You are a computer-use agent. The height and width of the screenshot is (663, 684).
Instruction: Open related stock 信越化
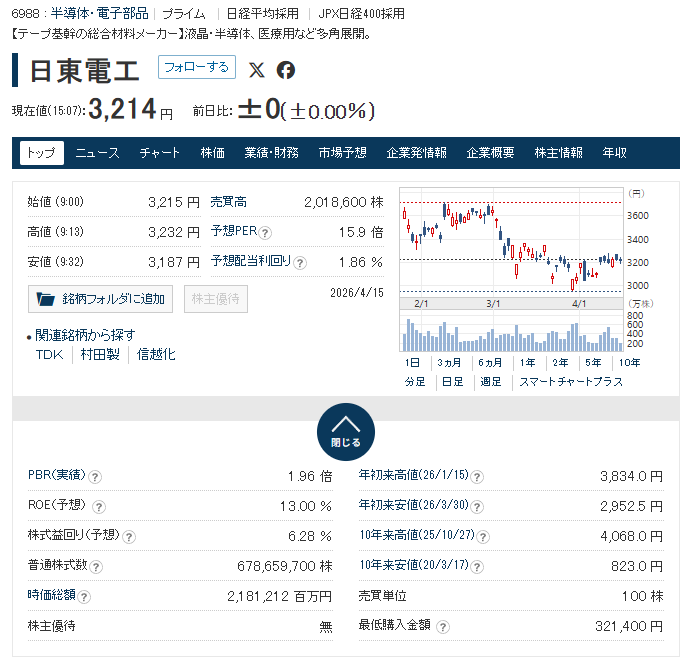156,354
